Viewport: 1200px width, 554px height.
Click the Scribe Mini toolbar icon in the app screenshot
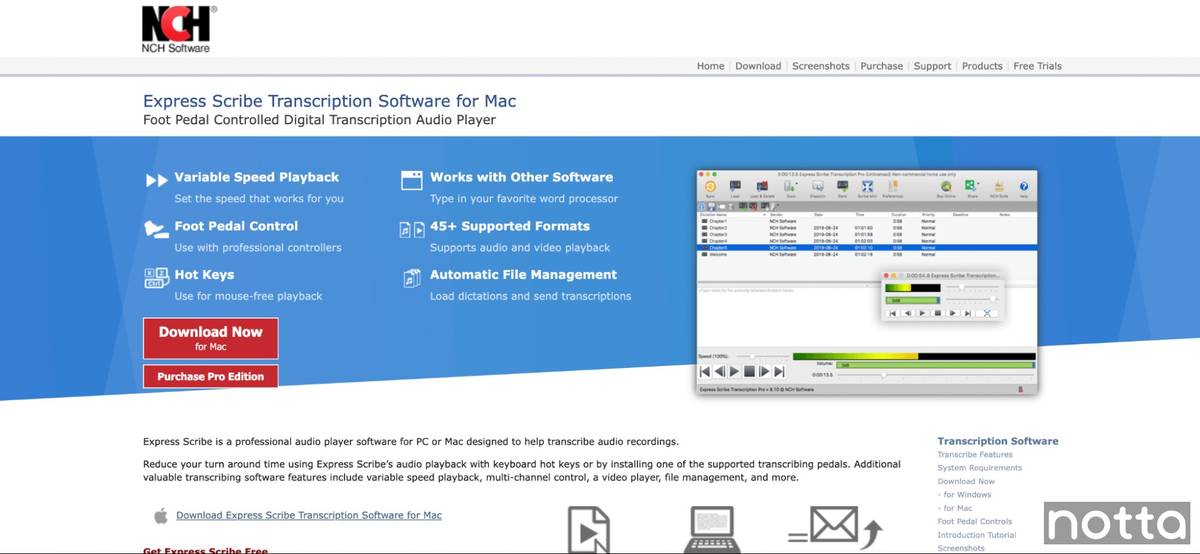point(867,187)
